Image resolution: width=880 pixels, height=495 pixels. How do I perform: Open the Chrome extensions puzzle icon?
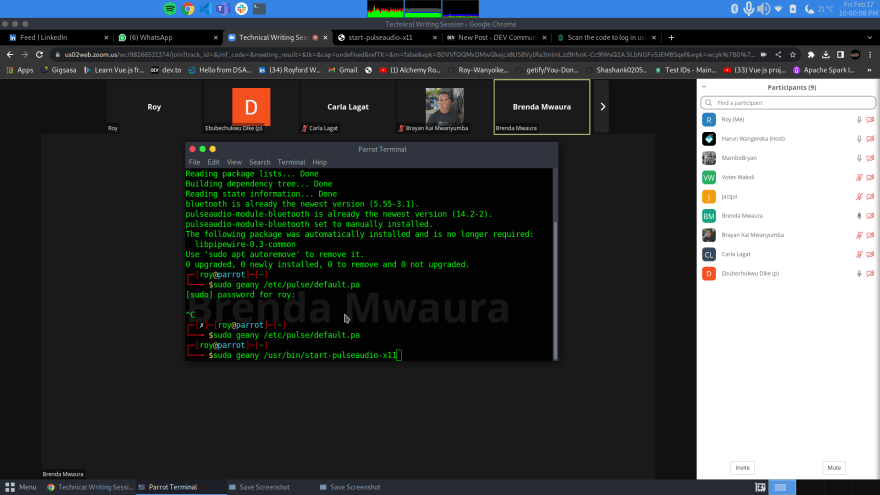[x=810, y=54]
